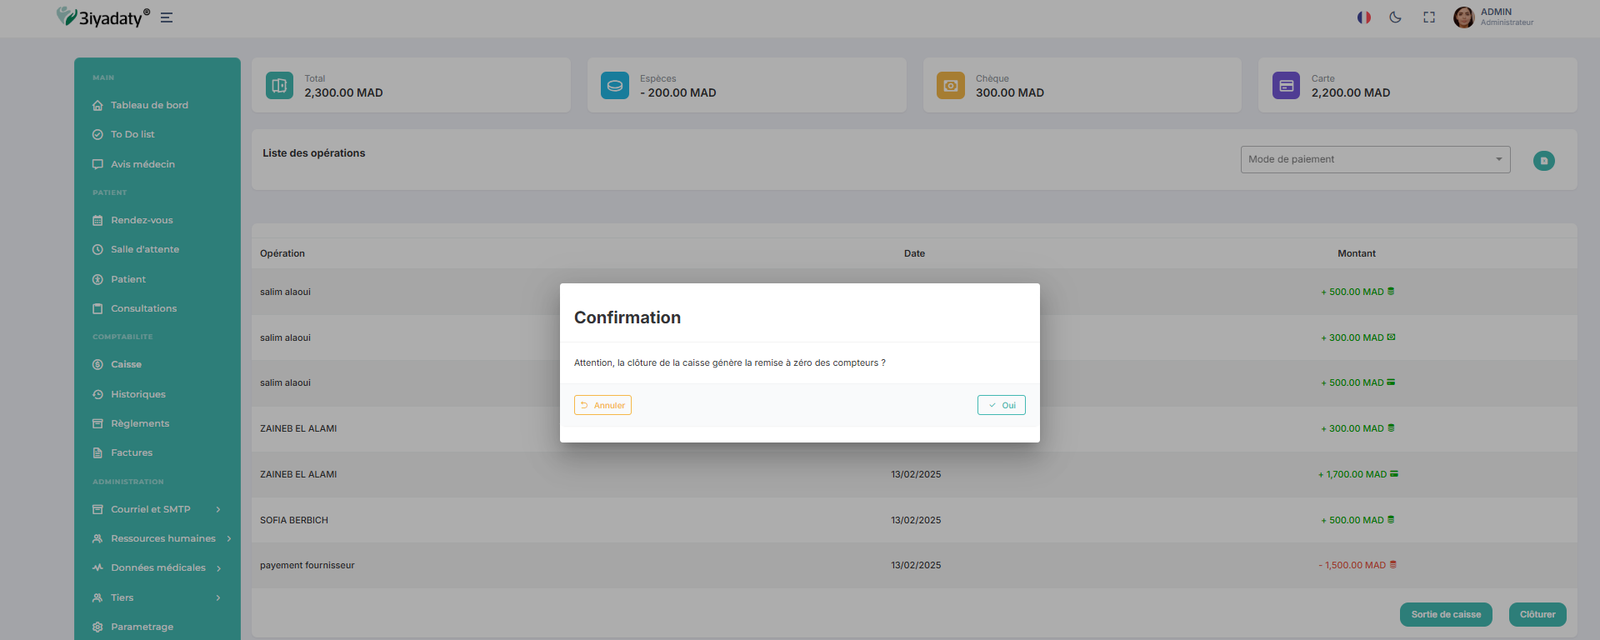Go to the Caisse menu item

[126, 364]
